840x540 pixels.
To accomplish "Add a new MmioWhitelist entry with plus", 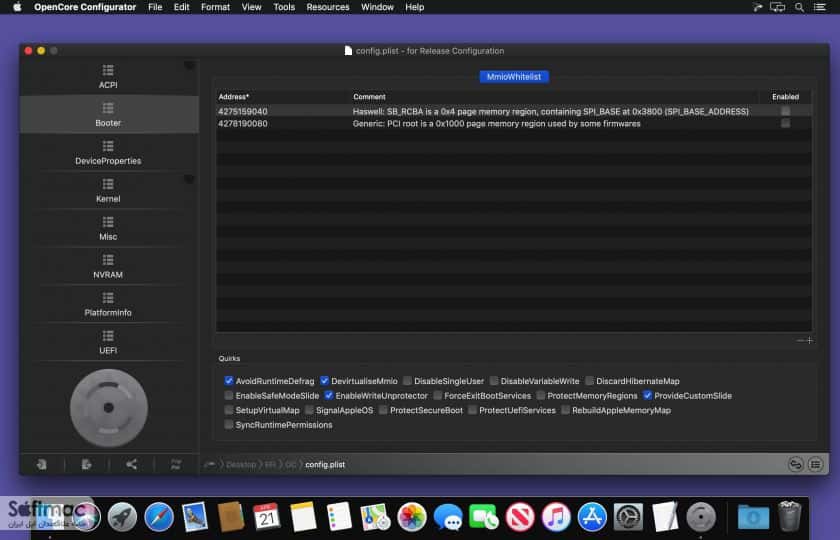I will click(x=809, y=340).
